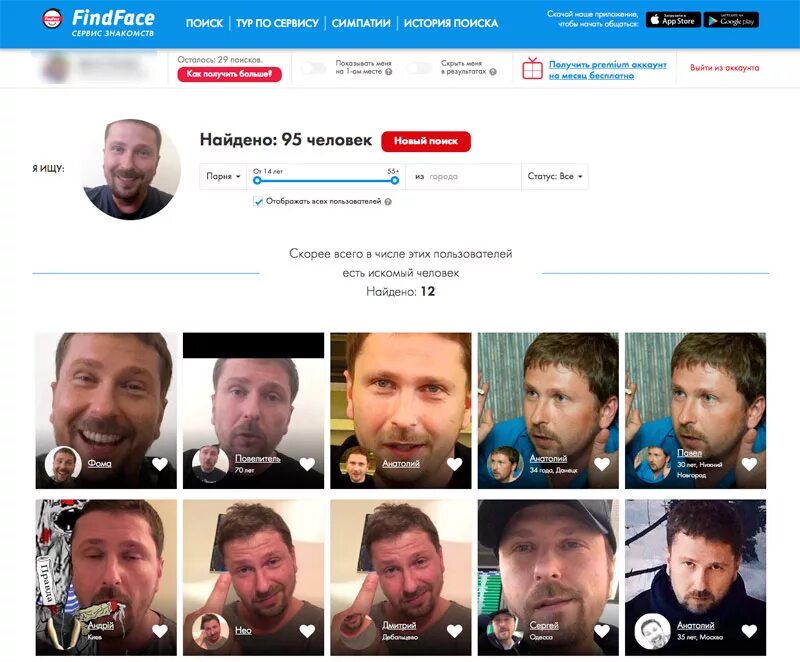Click heart icon on Анатолий 35 лет, Москва

point(749,631)
